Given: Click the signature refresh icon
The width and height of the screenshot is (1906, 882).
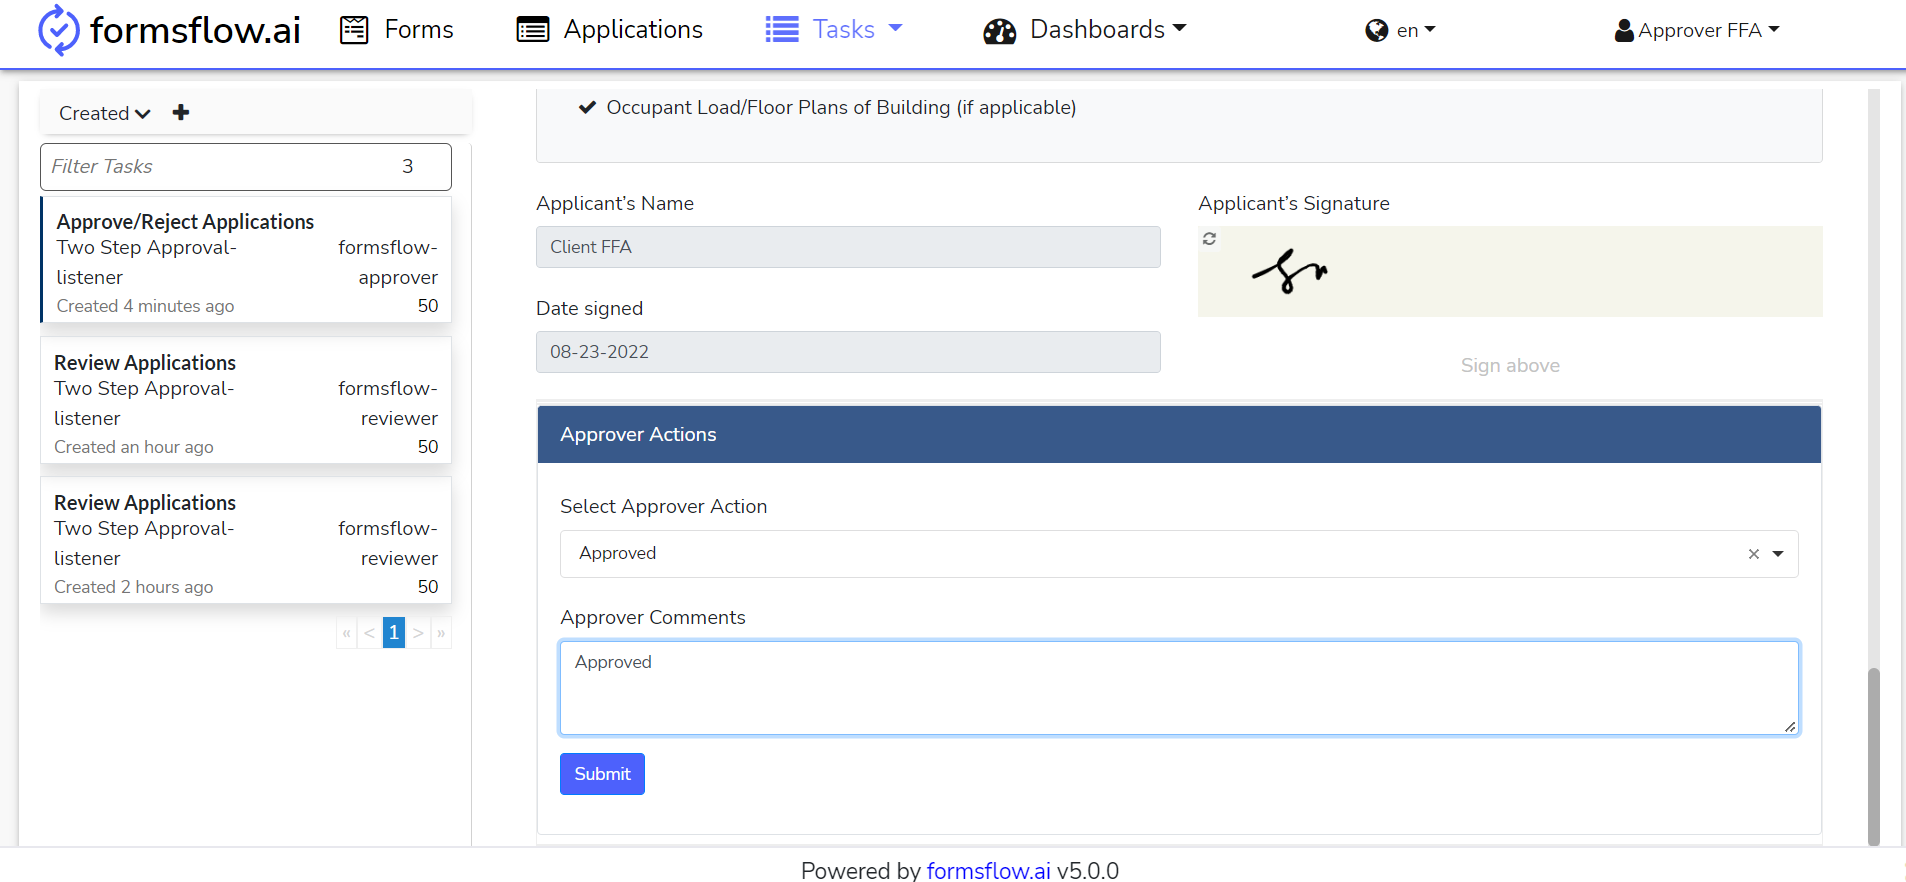Looking at the screenshot, I should (1210, 239).
